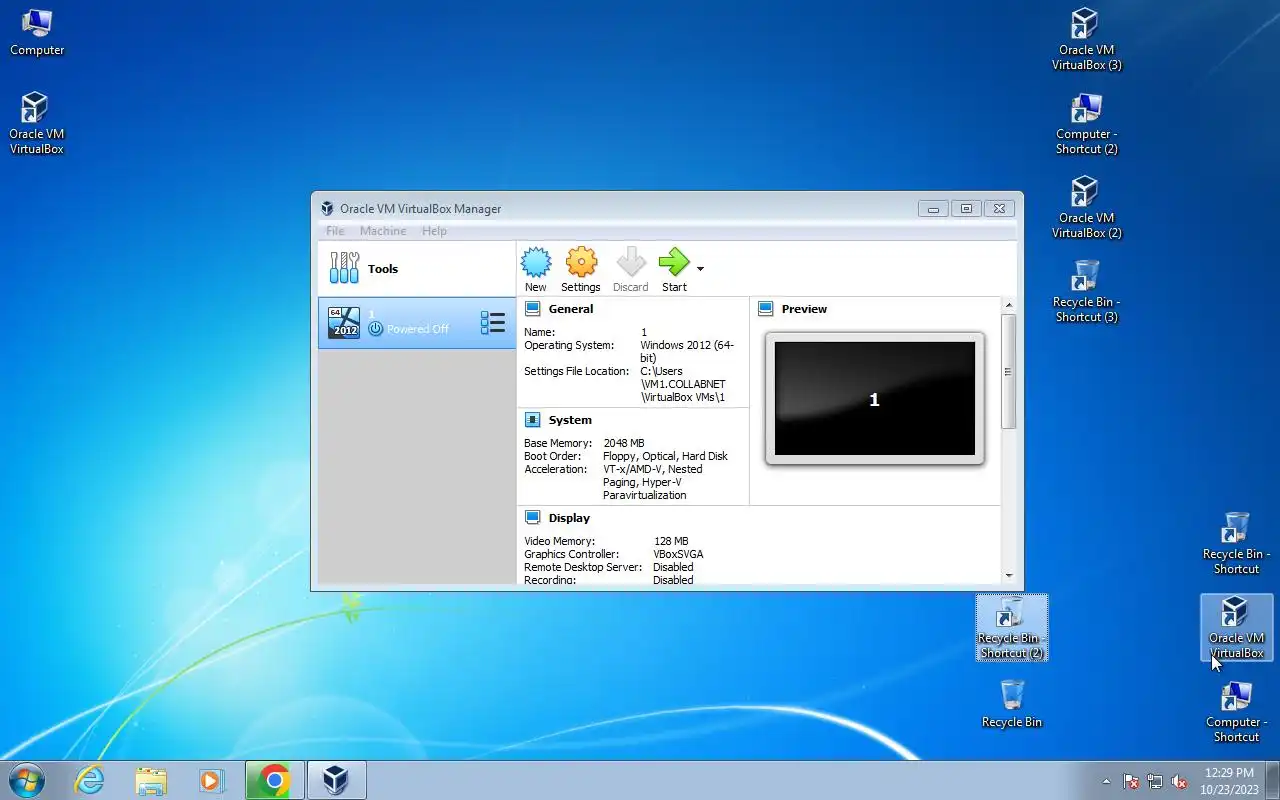Show hidden system tray icons arrow
This screenshot has height=800, width=1280.
pyautogui.click(x=1106, y=781)
